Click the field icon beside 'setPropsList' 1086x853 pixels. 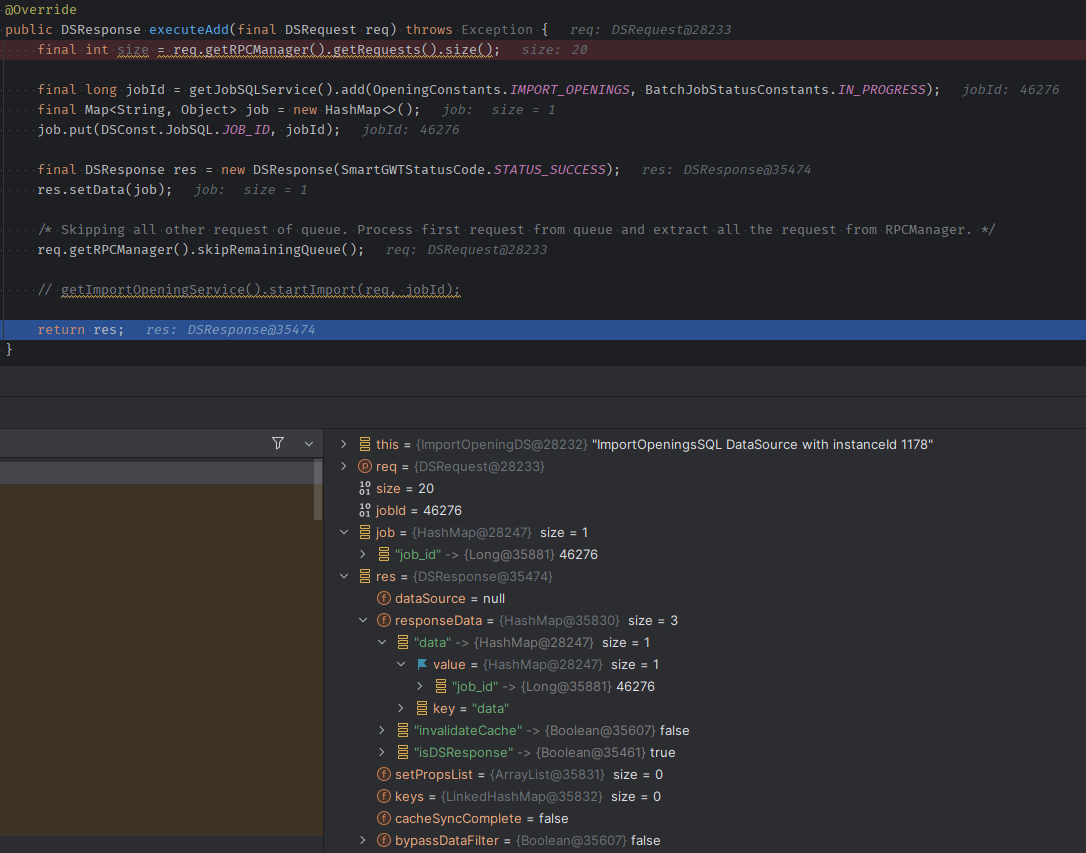point(383,775)
